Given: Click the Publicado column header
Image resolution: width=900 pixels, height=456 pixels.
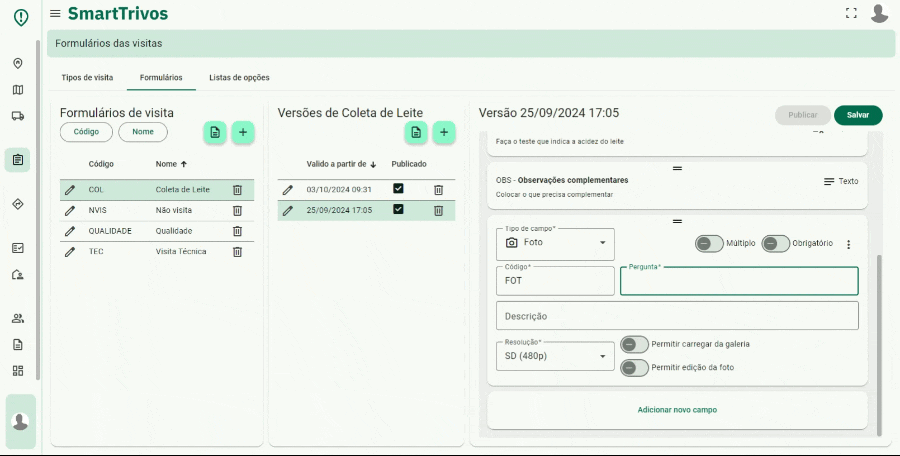Looking at the screenshot, I should tap(409, 164).
